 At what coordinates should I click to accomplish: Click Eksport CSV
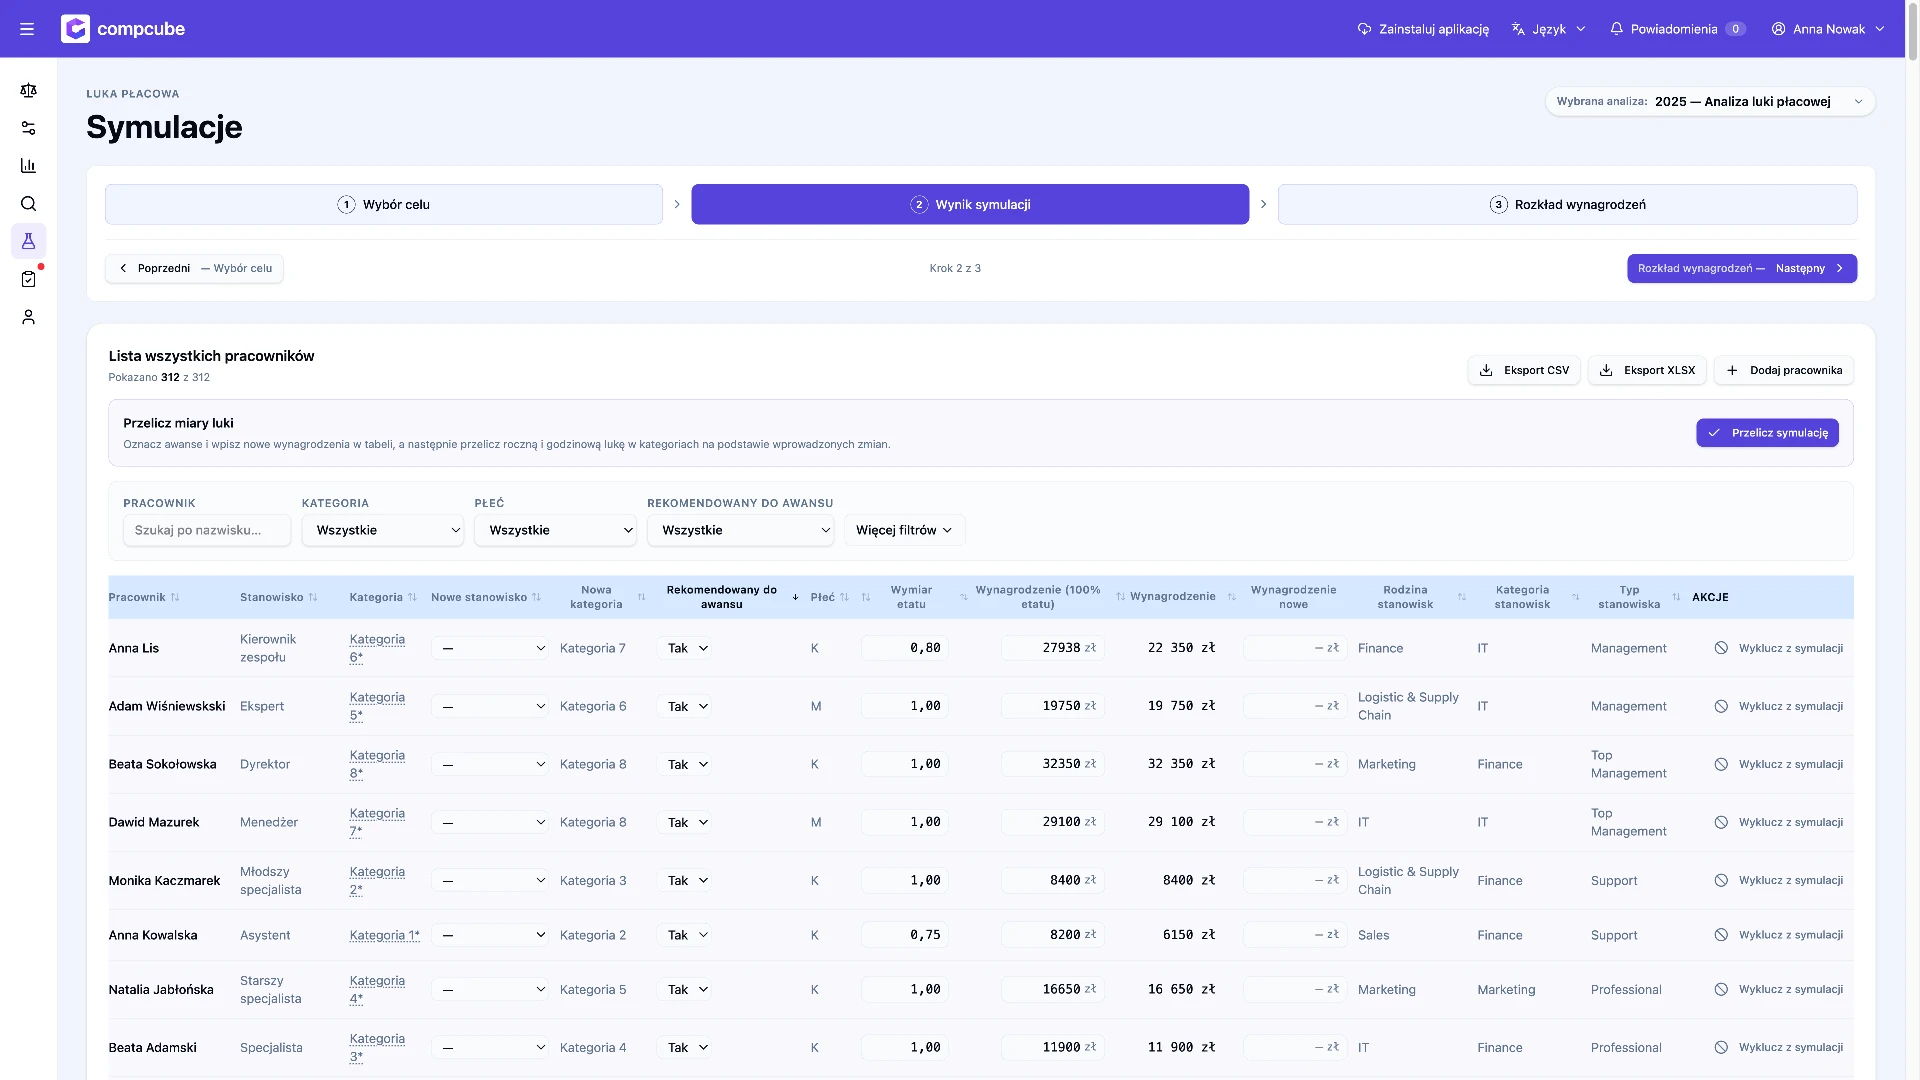(x=1524, y=370)
